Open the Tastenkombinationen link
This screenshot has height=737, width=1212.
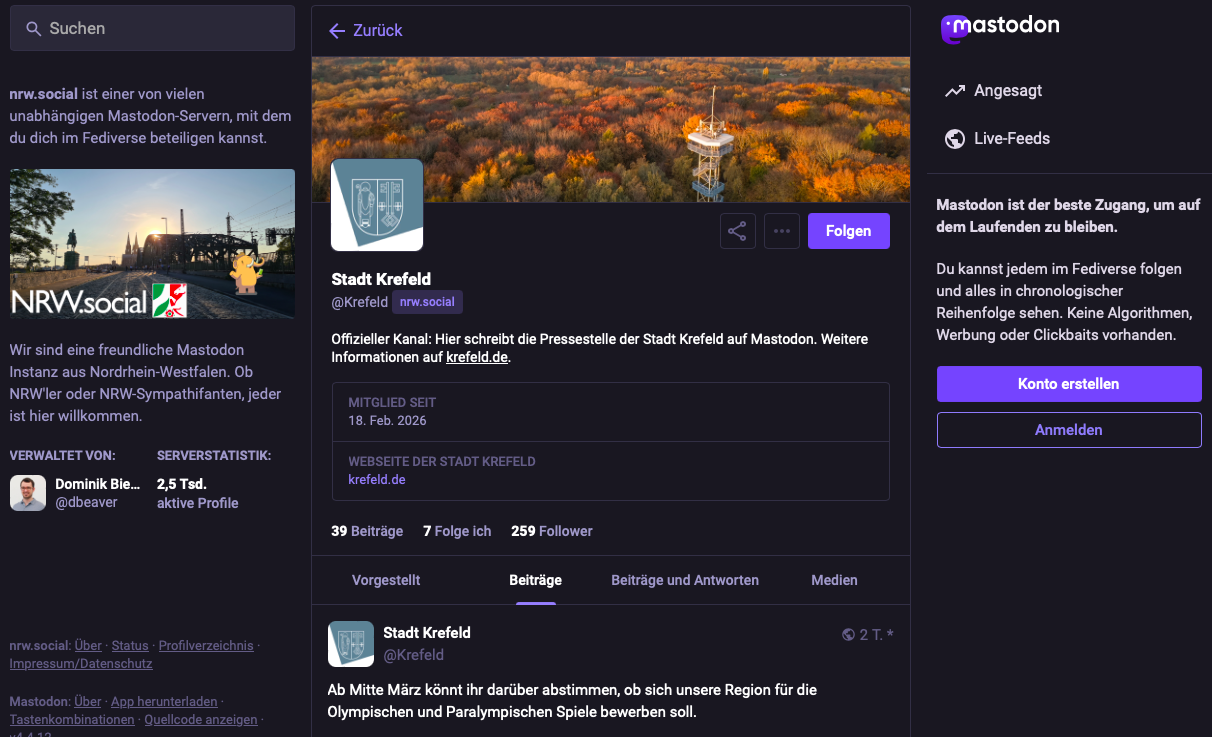tap(71, 719)
